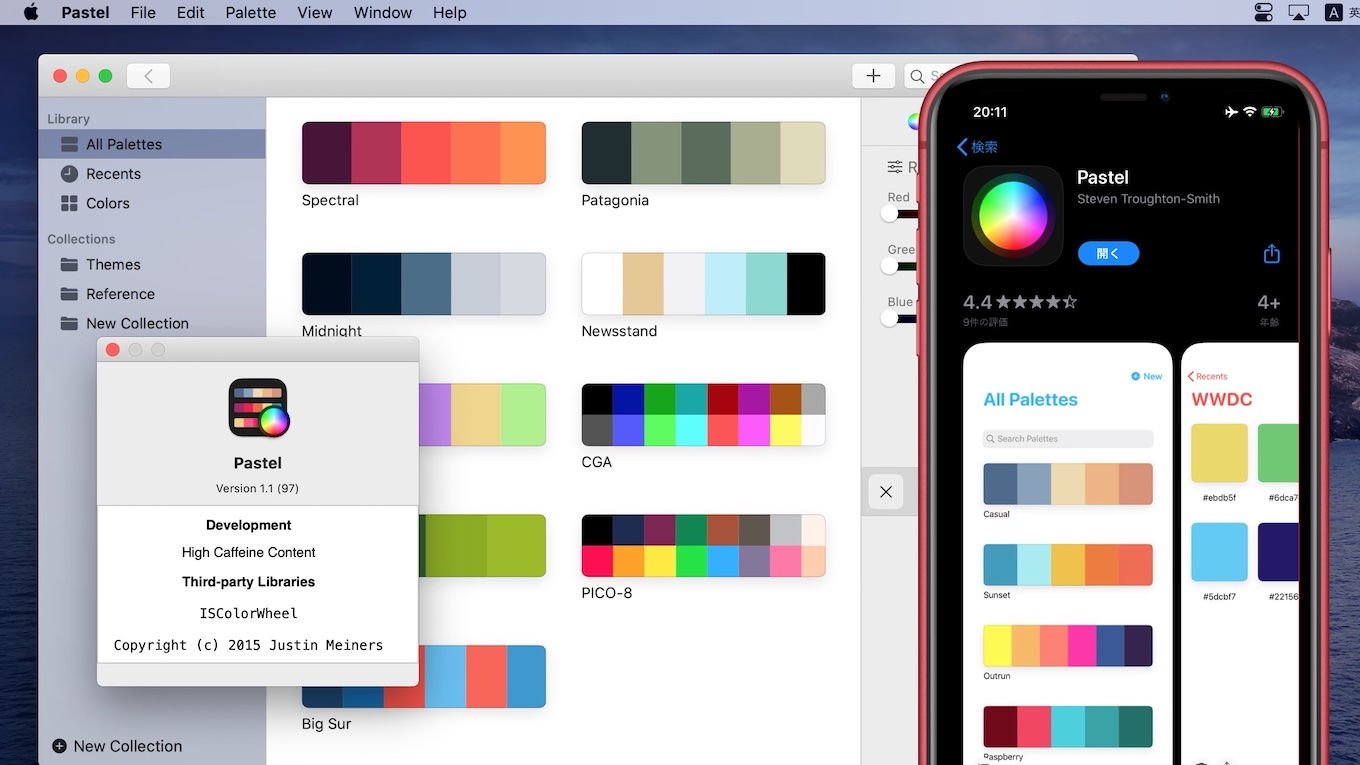Click the black swatch in the Newsstand palette
The image size is (1360, 765).
pyautogui.click(x=806, y=284)
